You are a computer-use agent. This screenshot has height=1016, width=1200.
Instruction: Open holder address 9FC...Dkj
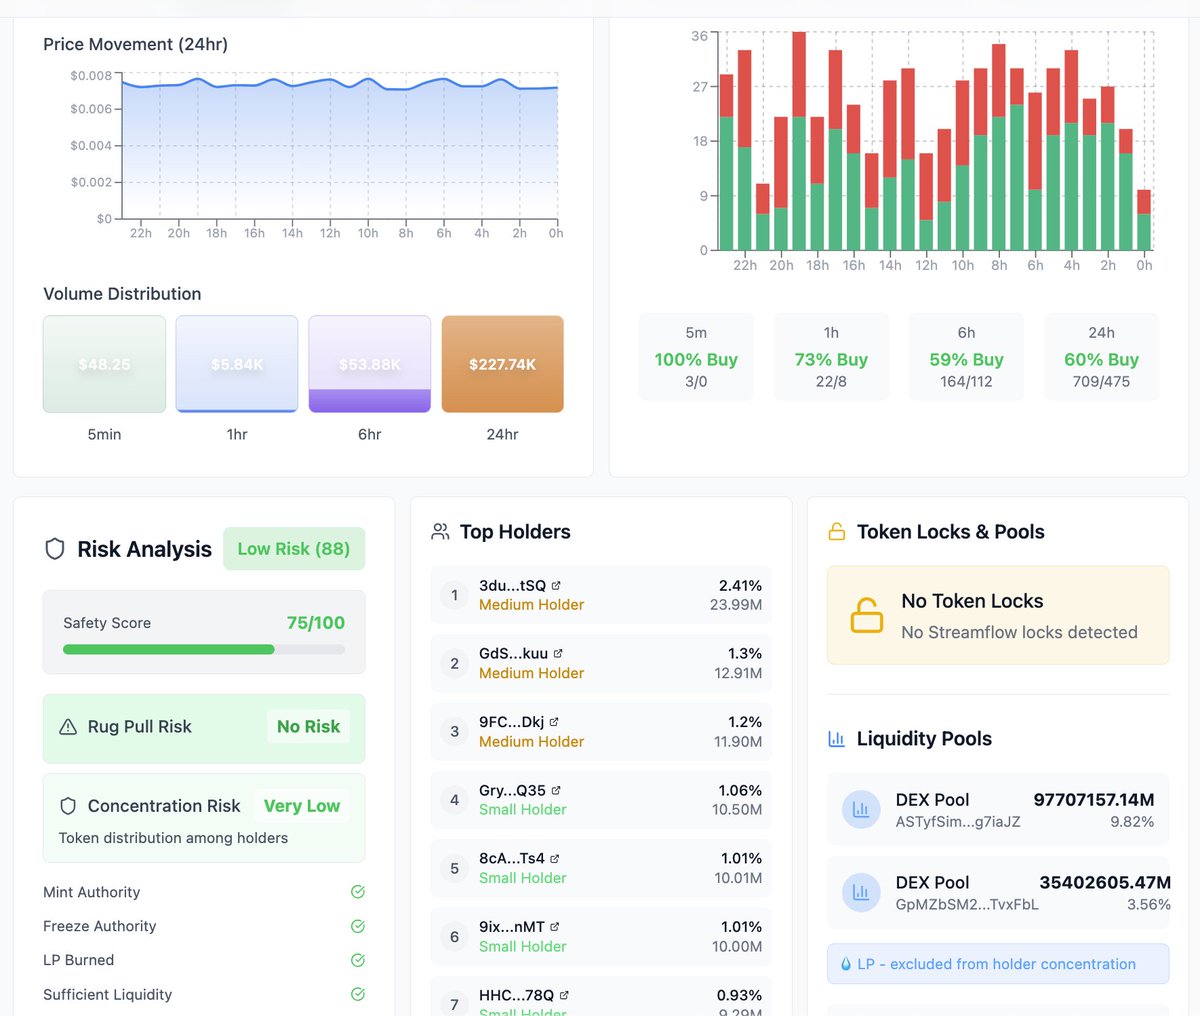click(x=512, y=722)
